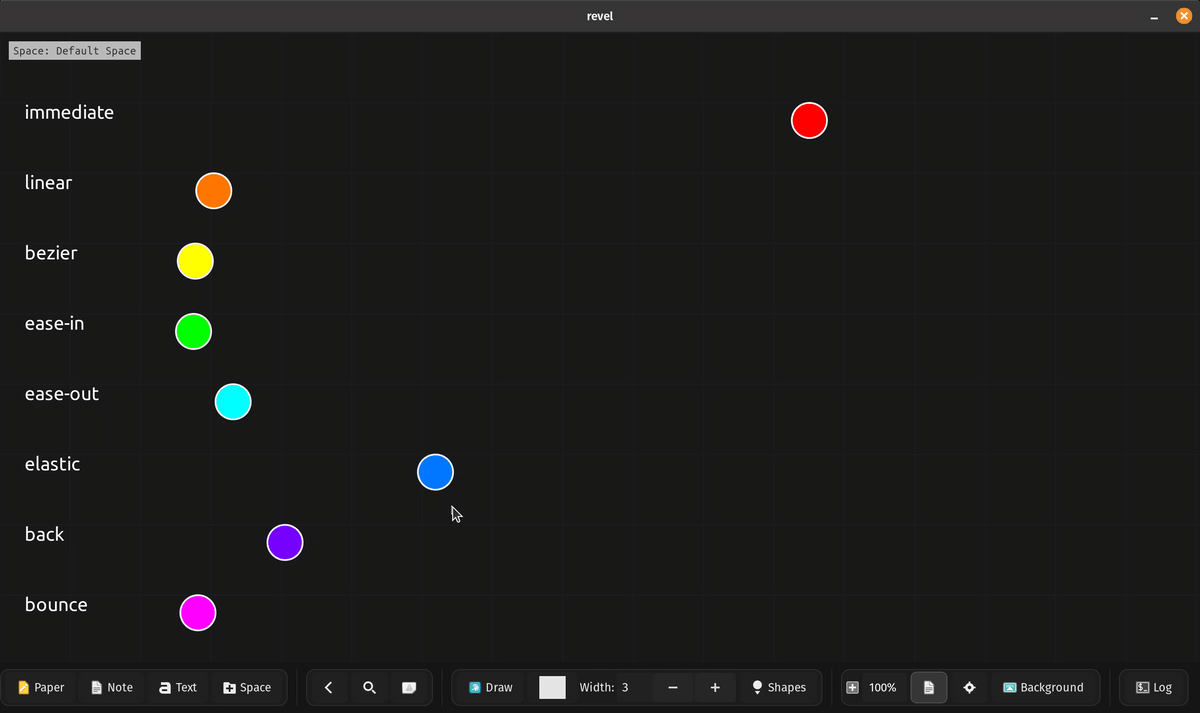
Task: Click the Space: Default Space label
Action: pyautogui.click(x=75, y=51)
